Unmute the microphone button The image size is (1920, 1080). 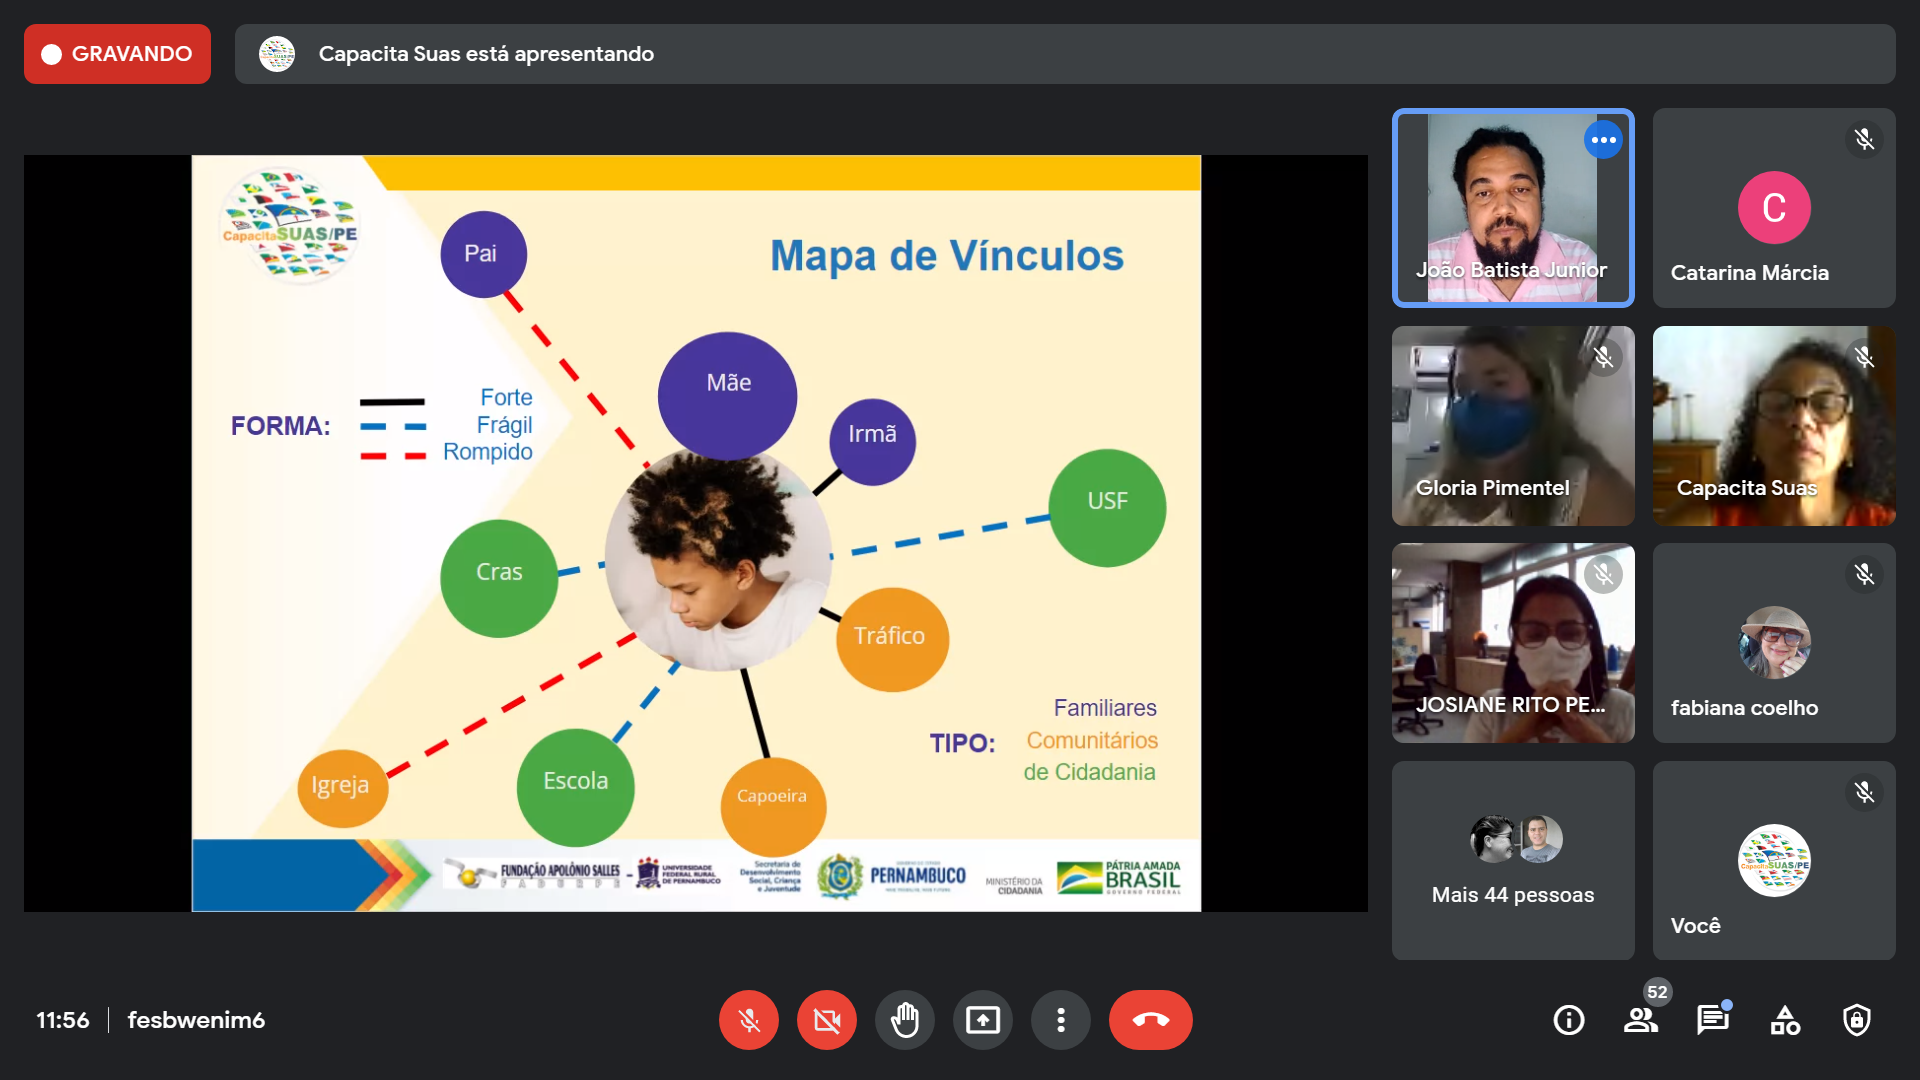point(748,1020)
